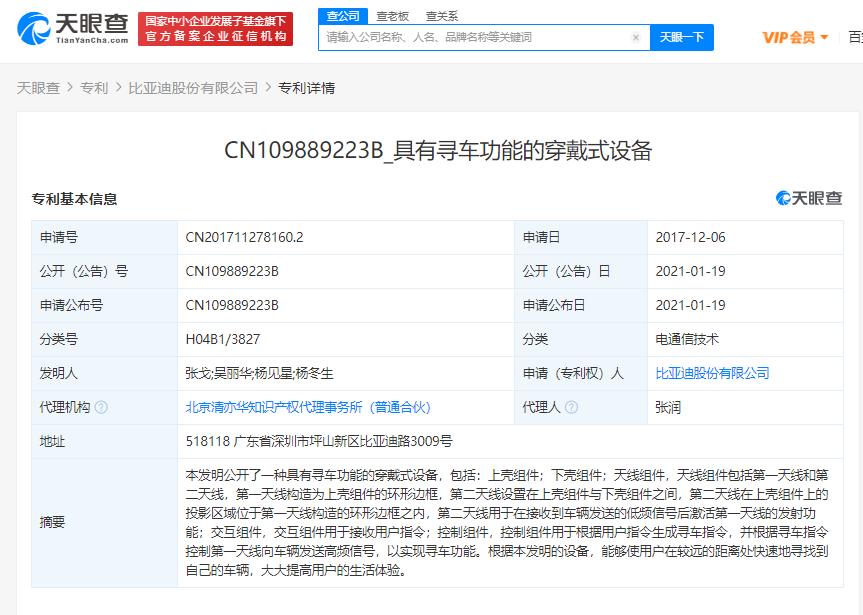Click the classification value 电通信技术
863x615 pixels.
coord(687,339)
